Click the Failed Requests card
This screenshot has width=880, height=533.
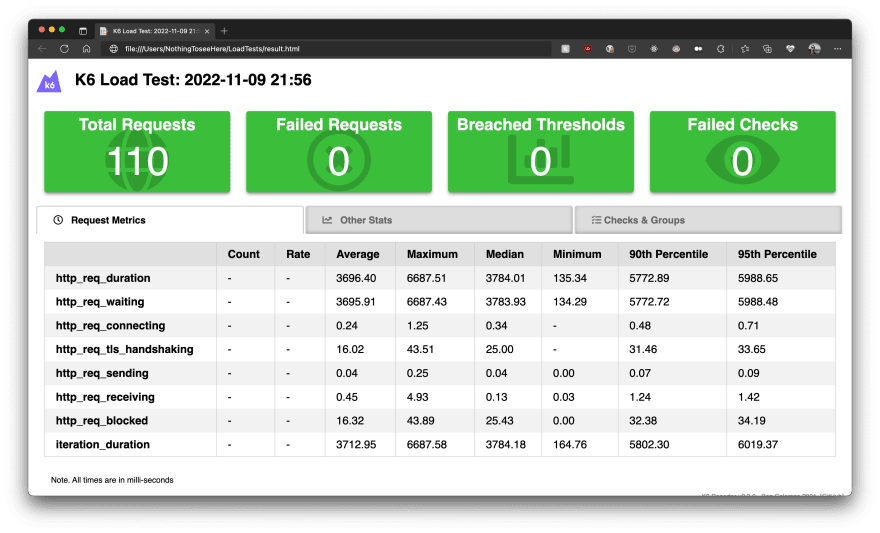339,151
